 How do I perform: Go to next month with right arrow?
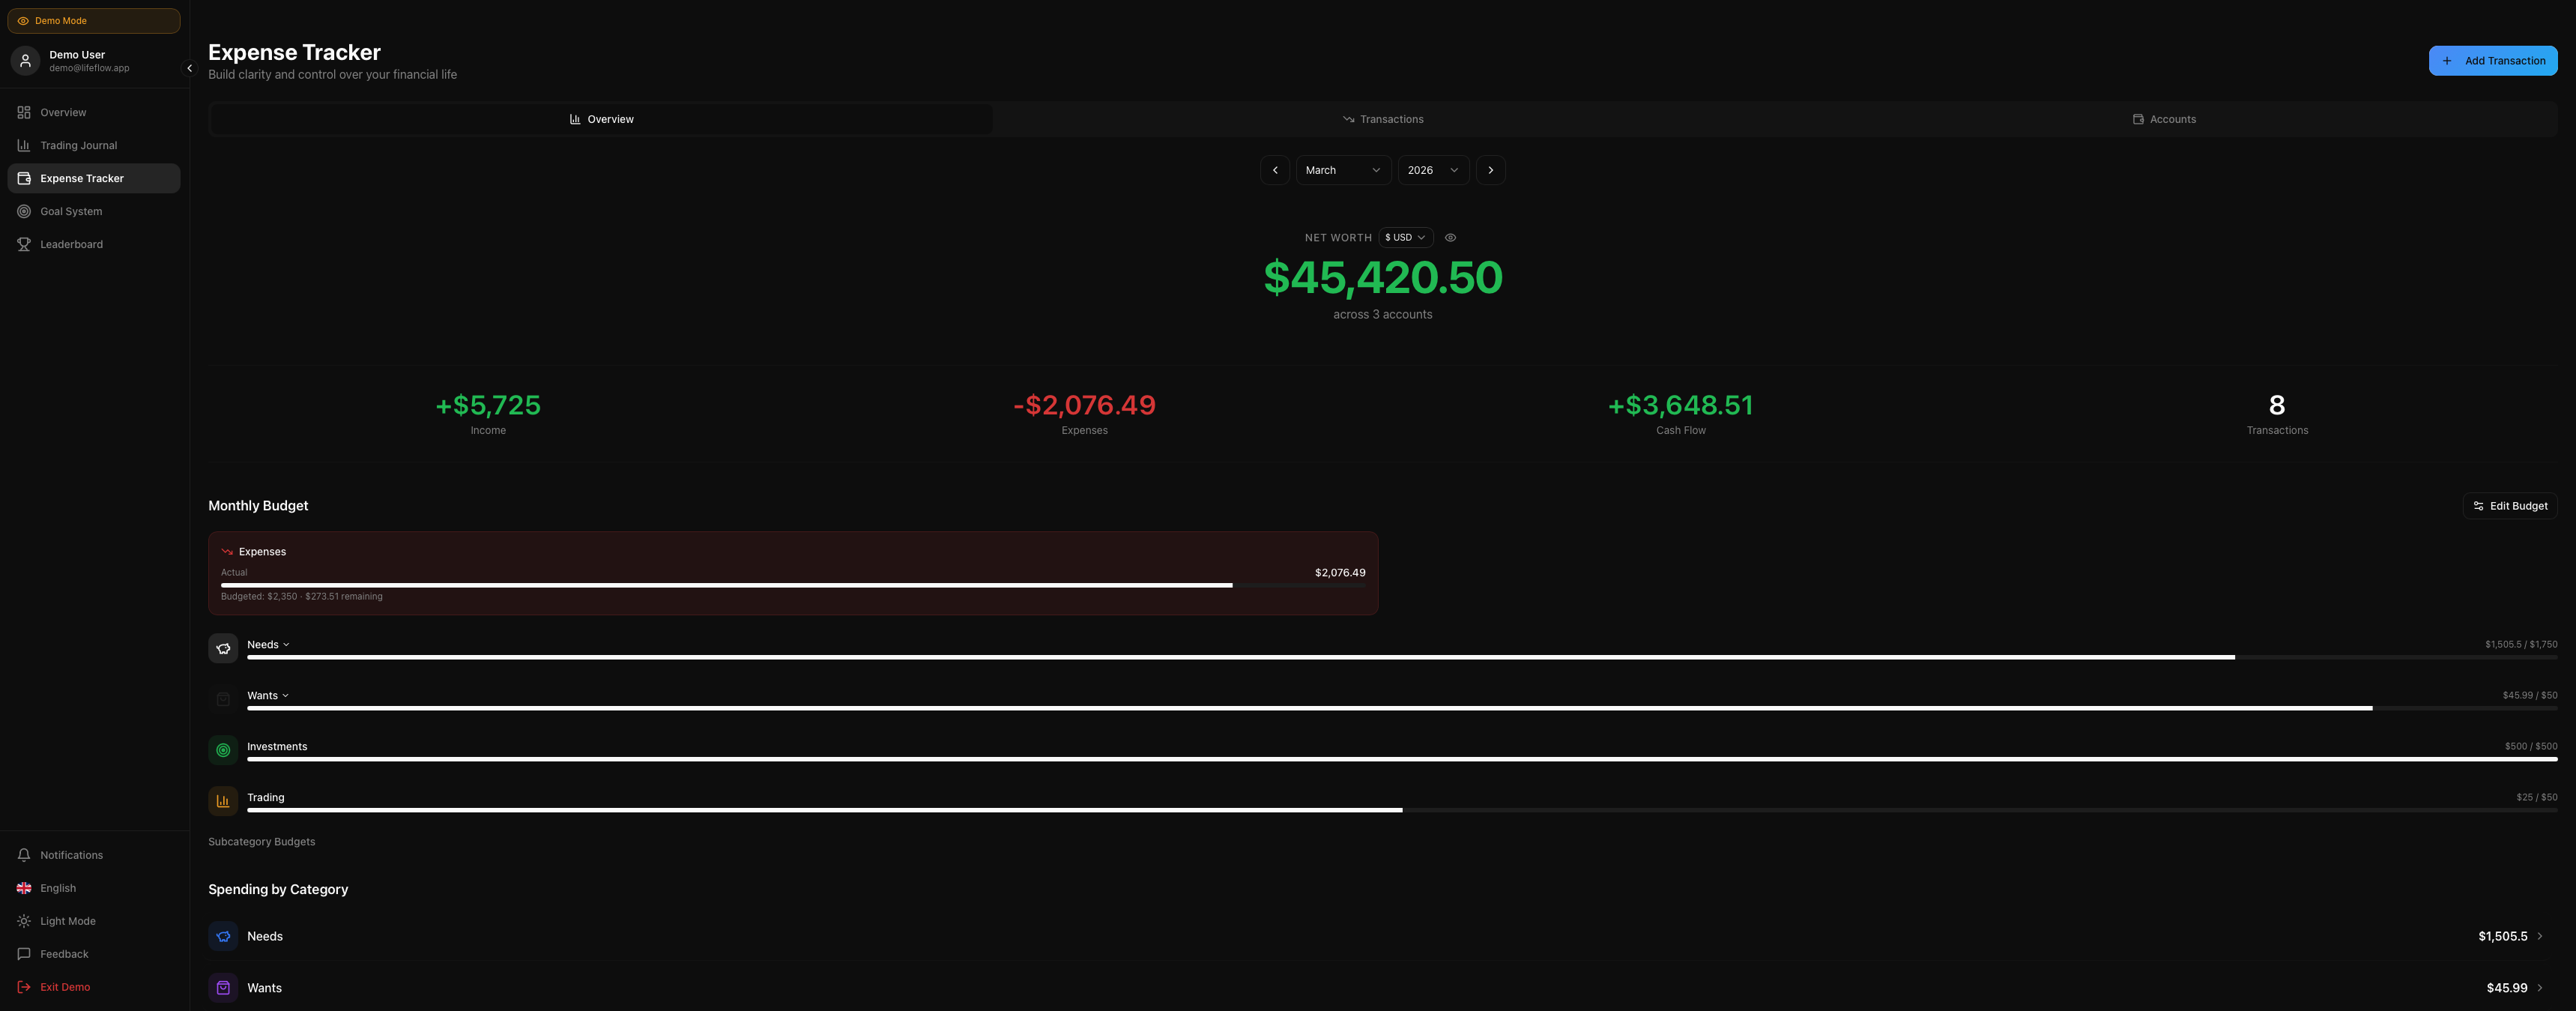tap(1490, 170)
